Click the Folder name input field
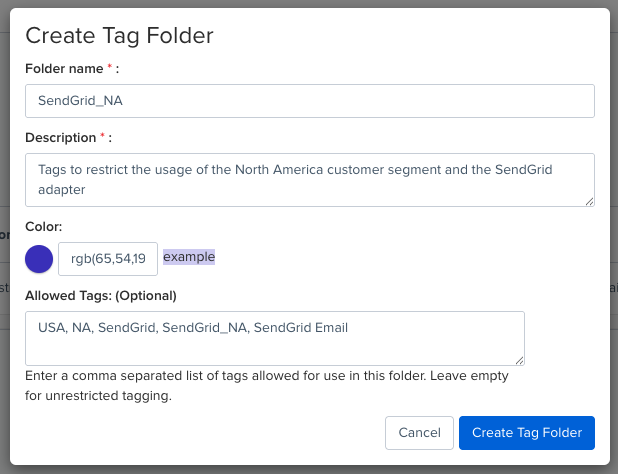Image resolution: width=618 pixels, height=474 pixels. pyautogui.click(x=310, y=101)
